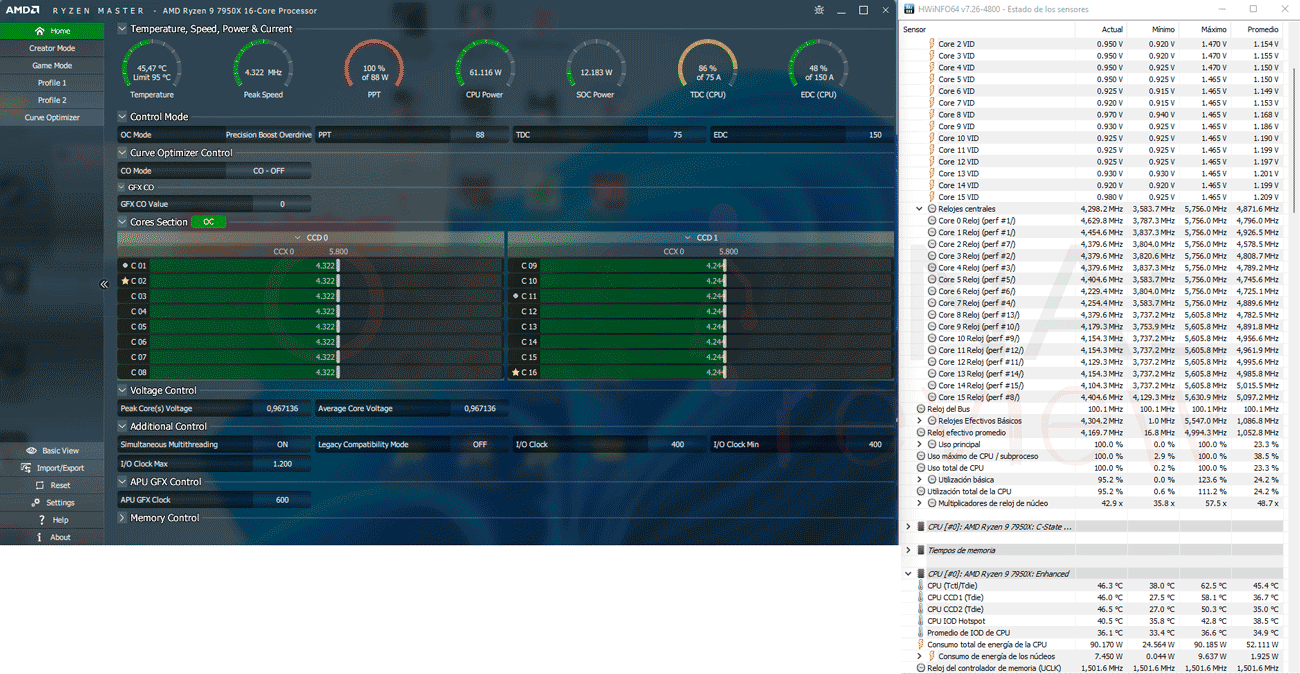Click the HWiNFO64 app icon in its title bar
1300x674 pixels.
pyautogui.click(x=908, y=9)
